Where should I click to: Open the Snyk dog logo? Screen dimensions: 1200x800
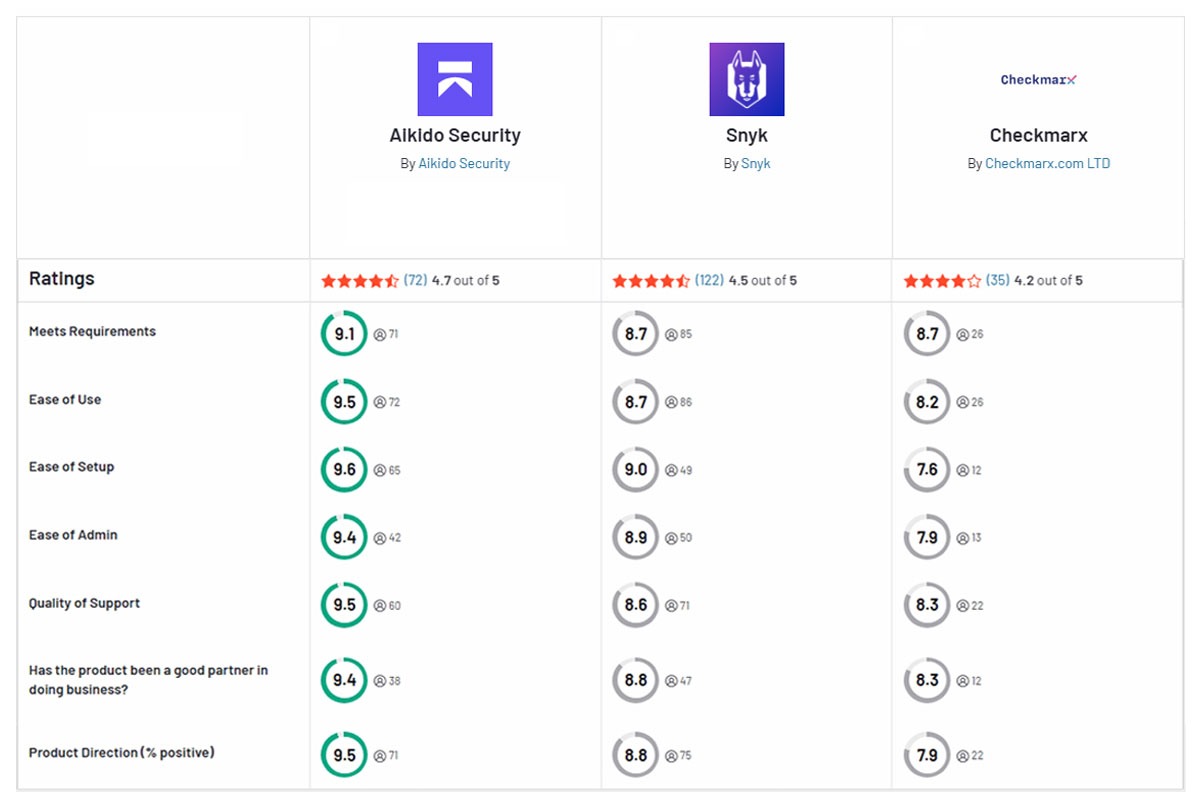747,79
